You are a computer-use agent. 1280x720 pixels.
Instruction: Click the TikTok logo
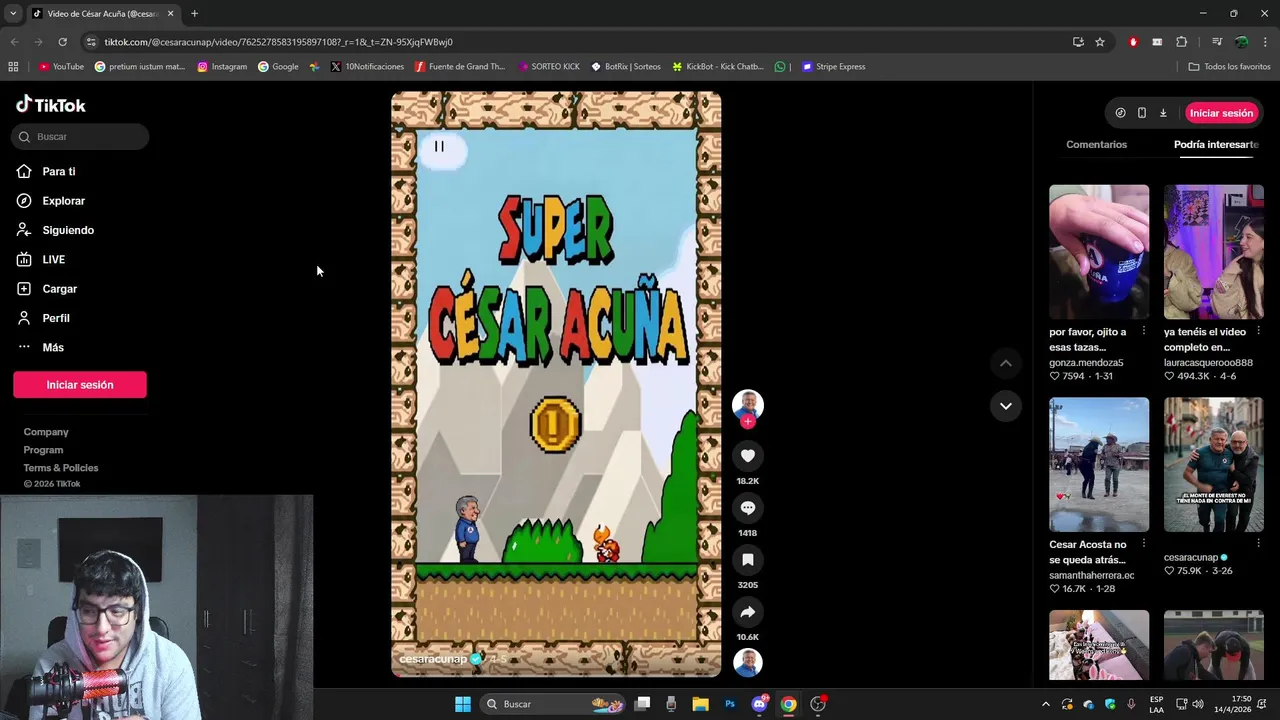point(51,105)
